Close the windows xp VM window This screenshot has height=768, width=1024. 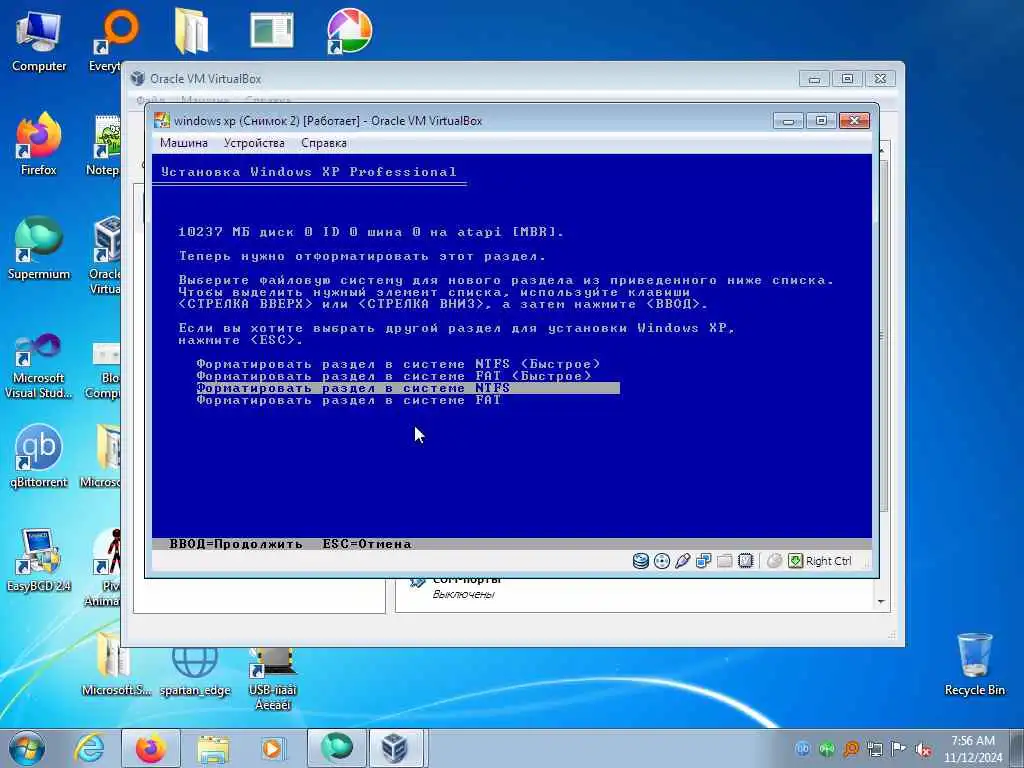[x=854, y=121]
